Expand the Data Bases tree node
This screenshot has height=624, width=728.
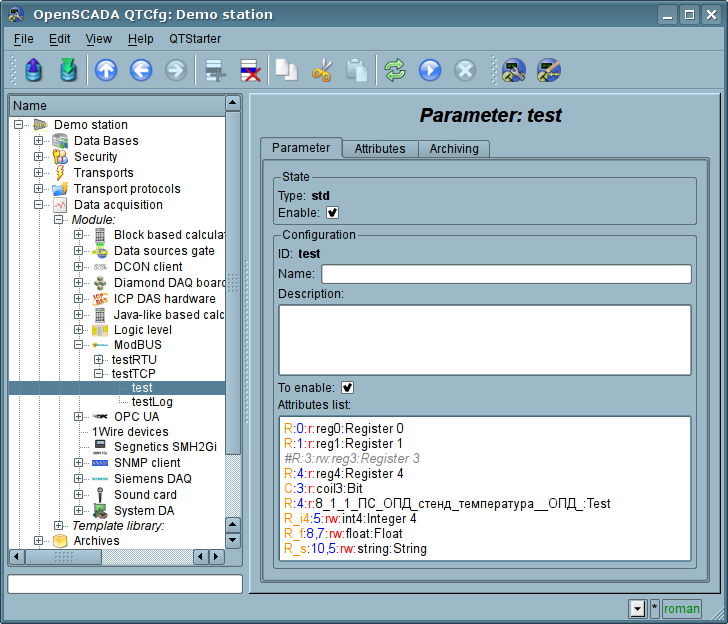[x=39, y=141]
